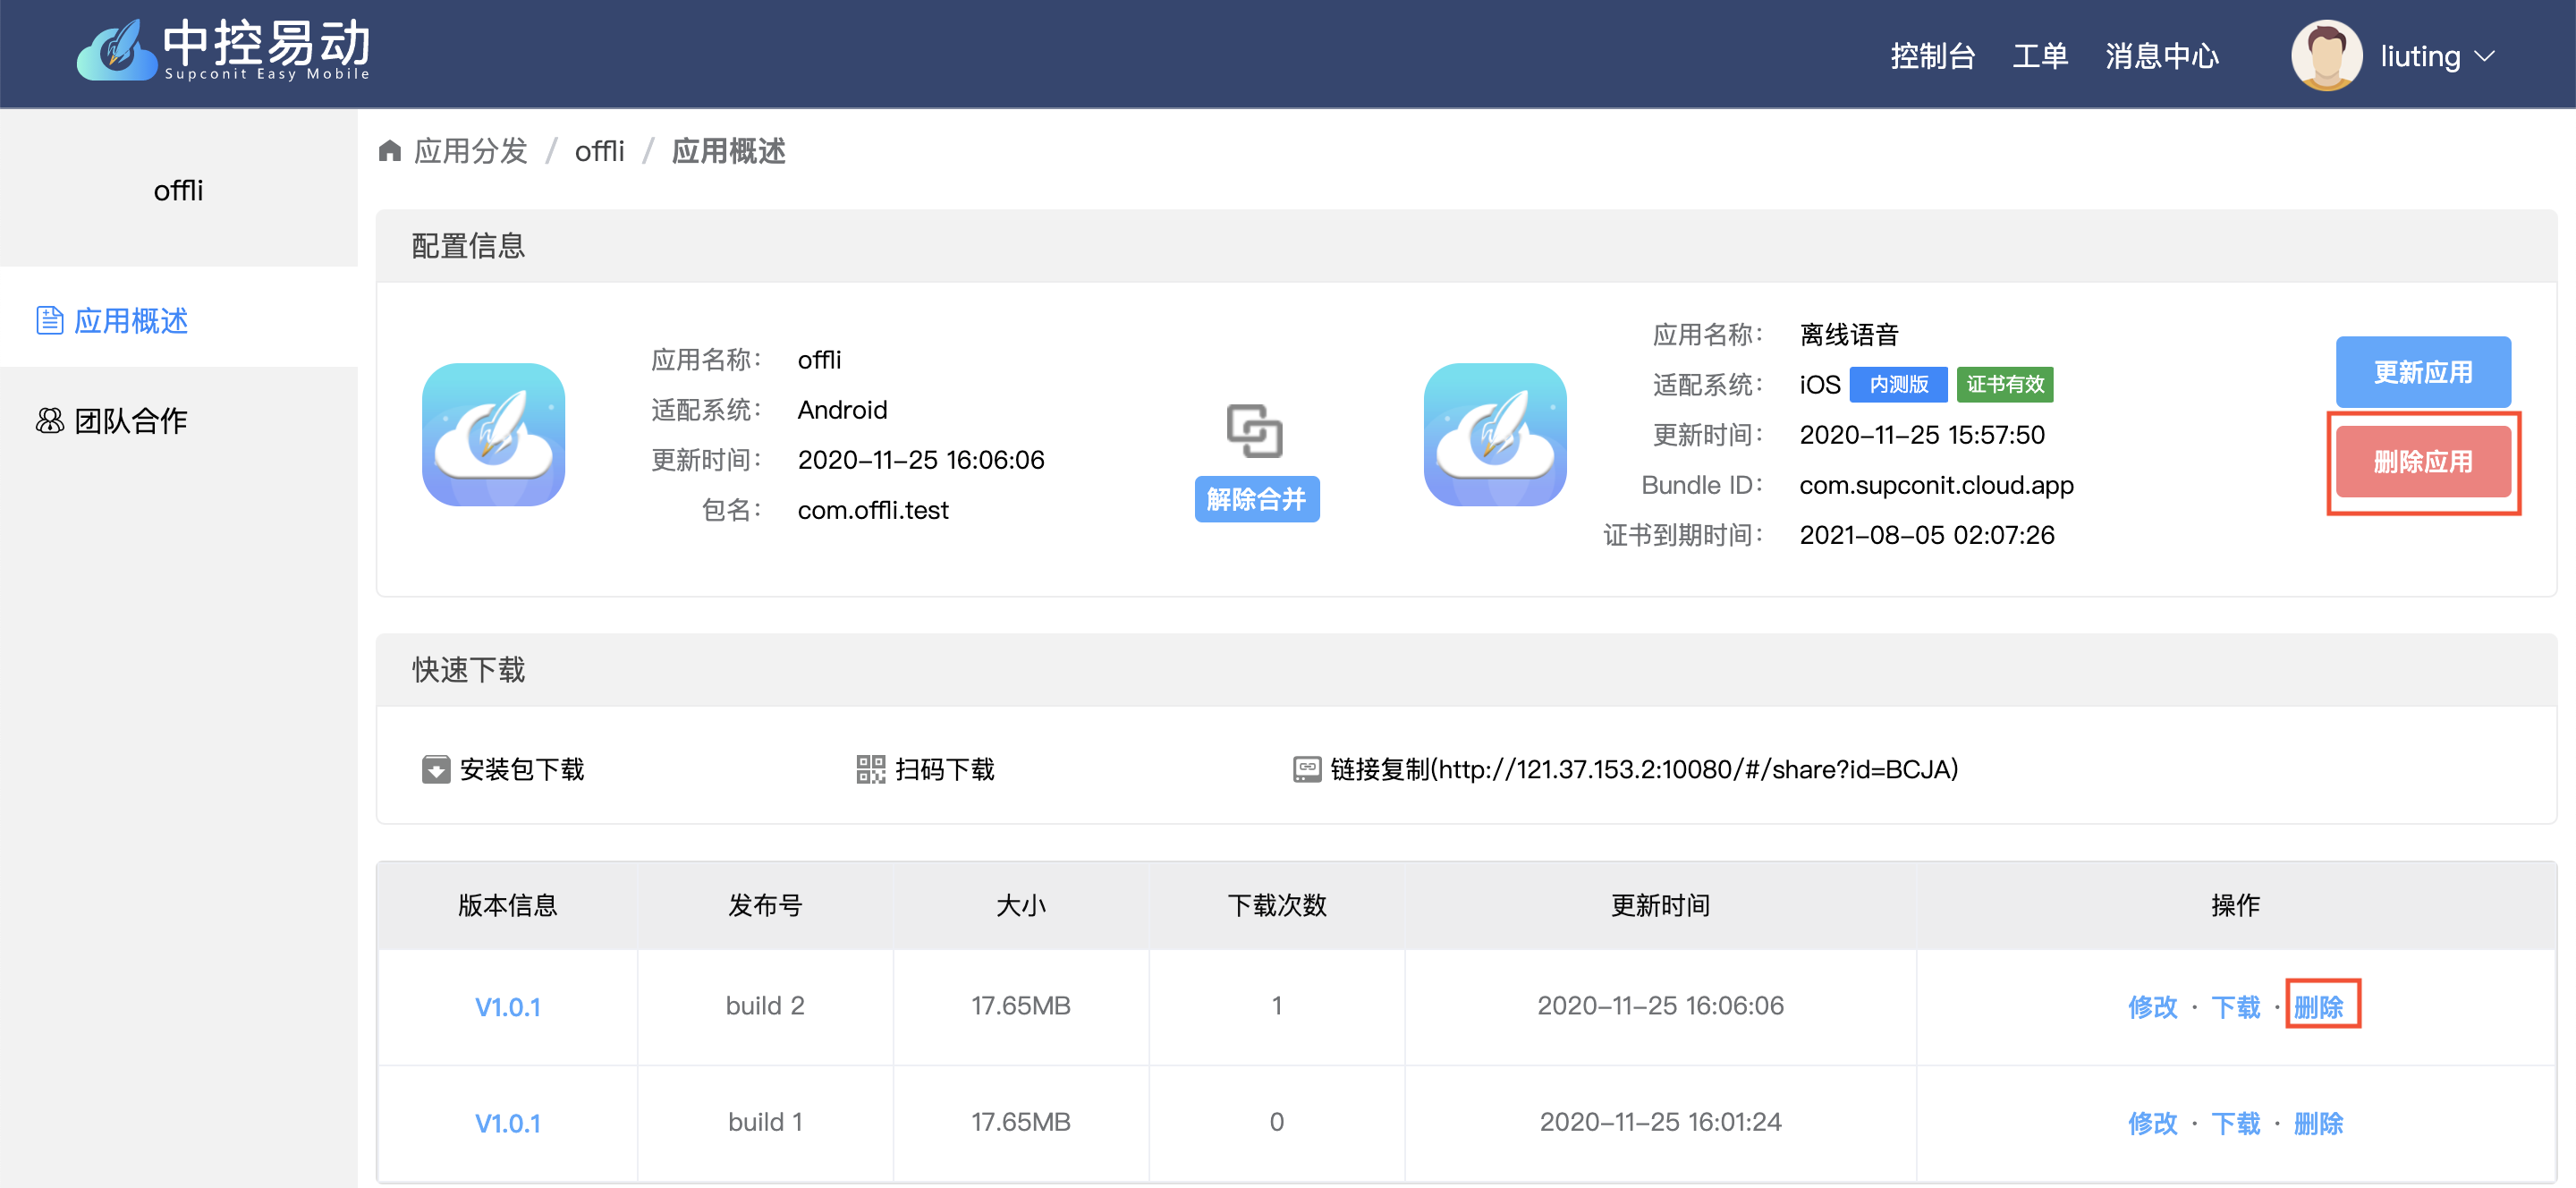The height and width of the screenshot is (1188, 2576).
Task: Open the 消息中心 menu
Action: [2162, 56]
